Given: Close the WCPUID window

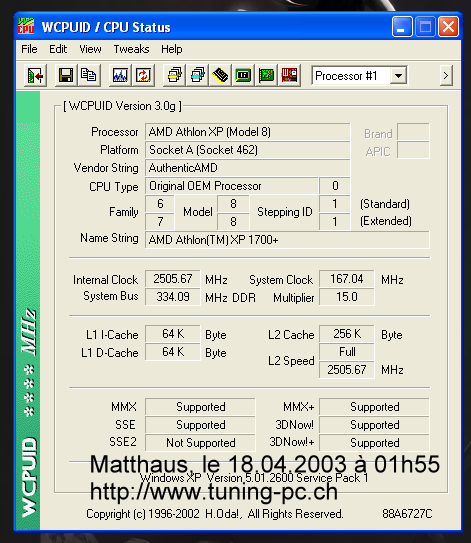Looking at the screenshot, I should (448, 27).
